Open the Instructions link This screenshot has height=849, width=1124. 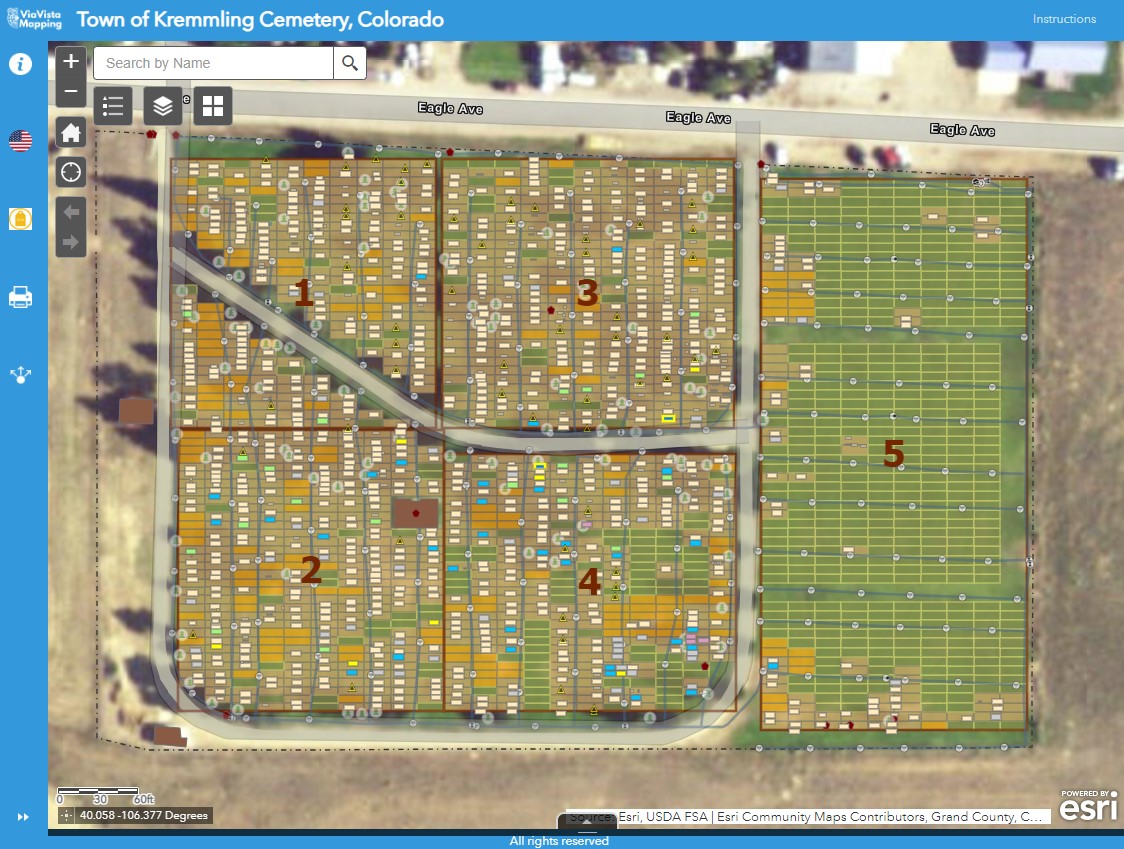pyautogui.click(x=1064, y=18)
